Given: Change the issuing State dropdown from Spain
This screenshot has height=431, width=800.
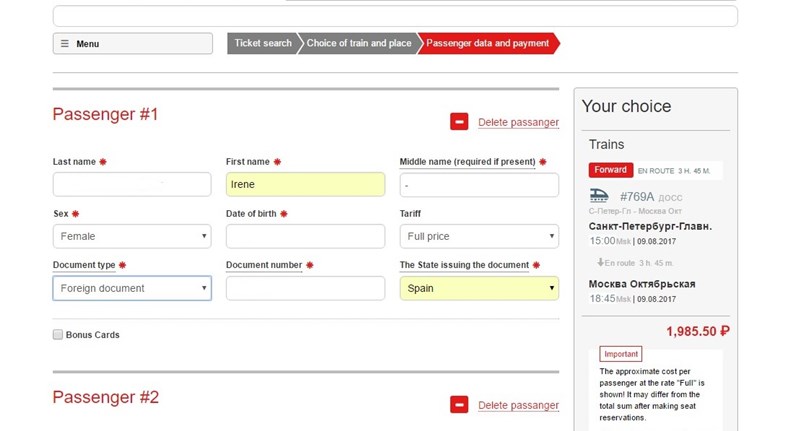Looking at the screenshot, I should [x=479, y=288].
